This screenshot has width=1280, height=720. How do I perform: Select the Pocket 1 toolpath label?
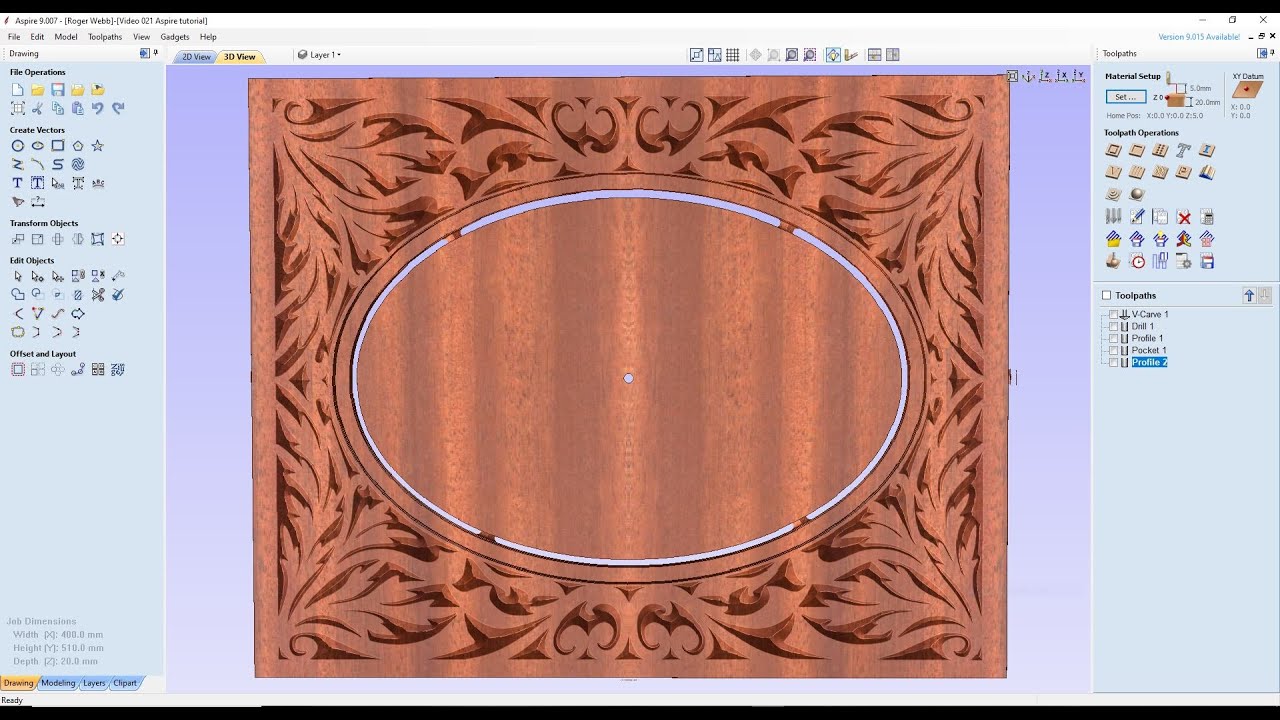tap(1149, 350)
